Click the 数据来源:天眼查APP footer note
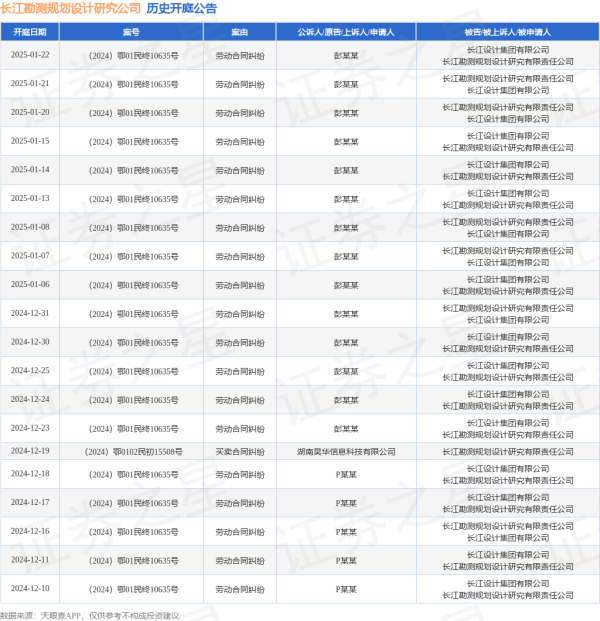The image size is (600, 621). click(90, 616)
